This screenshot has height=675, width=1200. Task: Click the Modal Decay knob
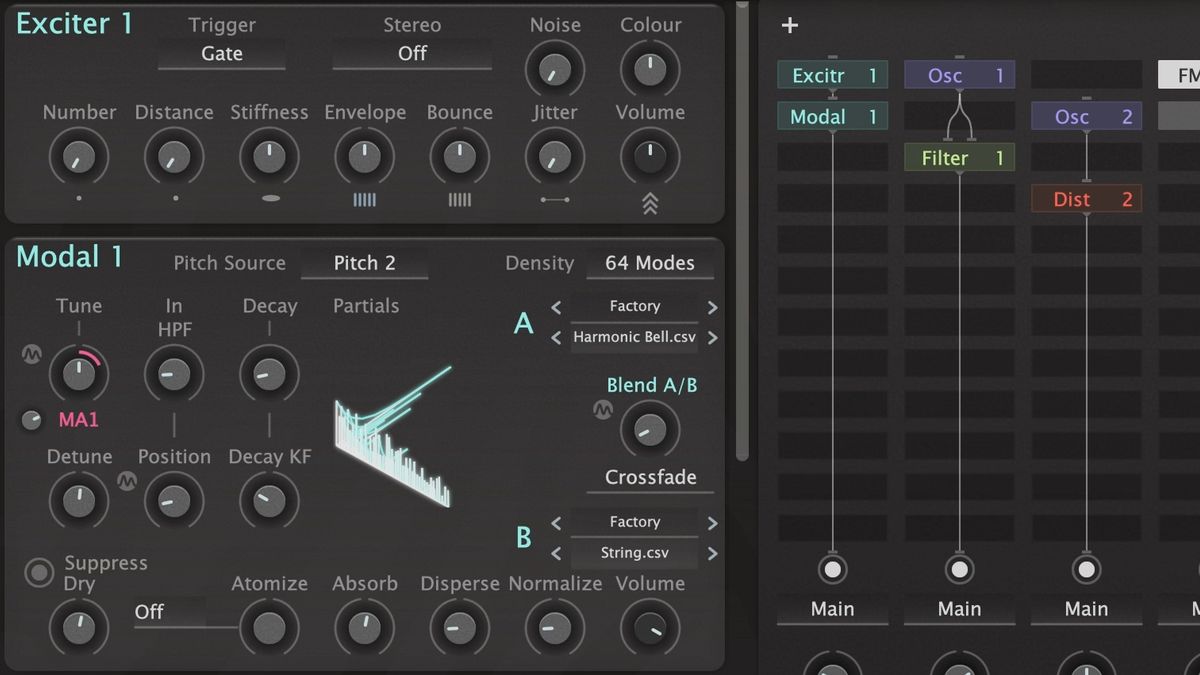pos(269,374)
